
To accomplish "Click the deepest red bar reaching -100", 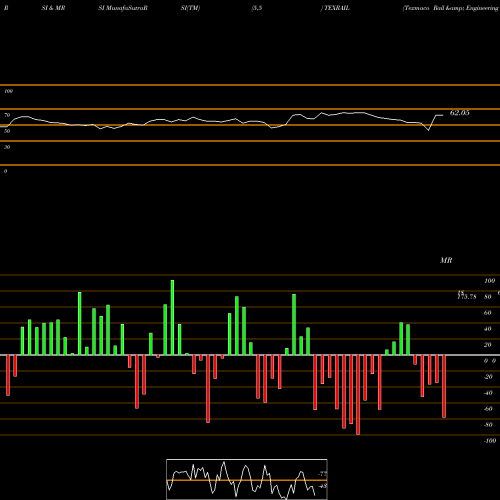I will click(x=358, y=395).
